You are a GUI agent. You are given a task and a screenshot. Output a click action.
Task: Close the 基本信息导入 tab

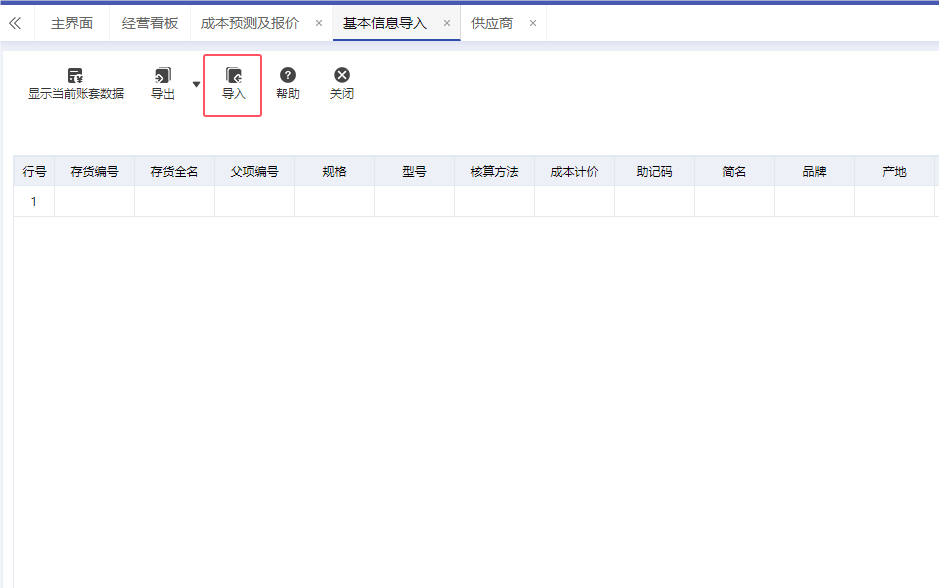coord(447,23)
